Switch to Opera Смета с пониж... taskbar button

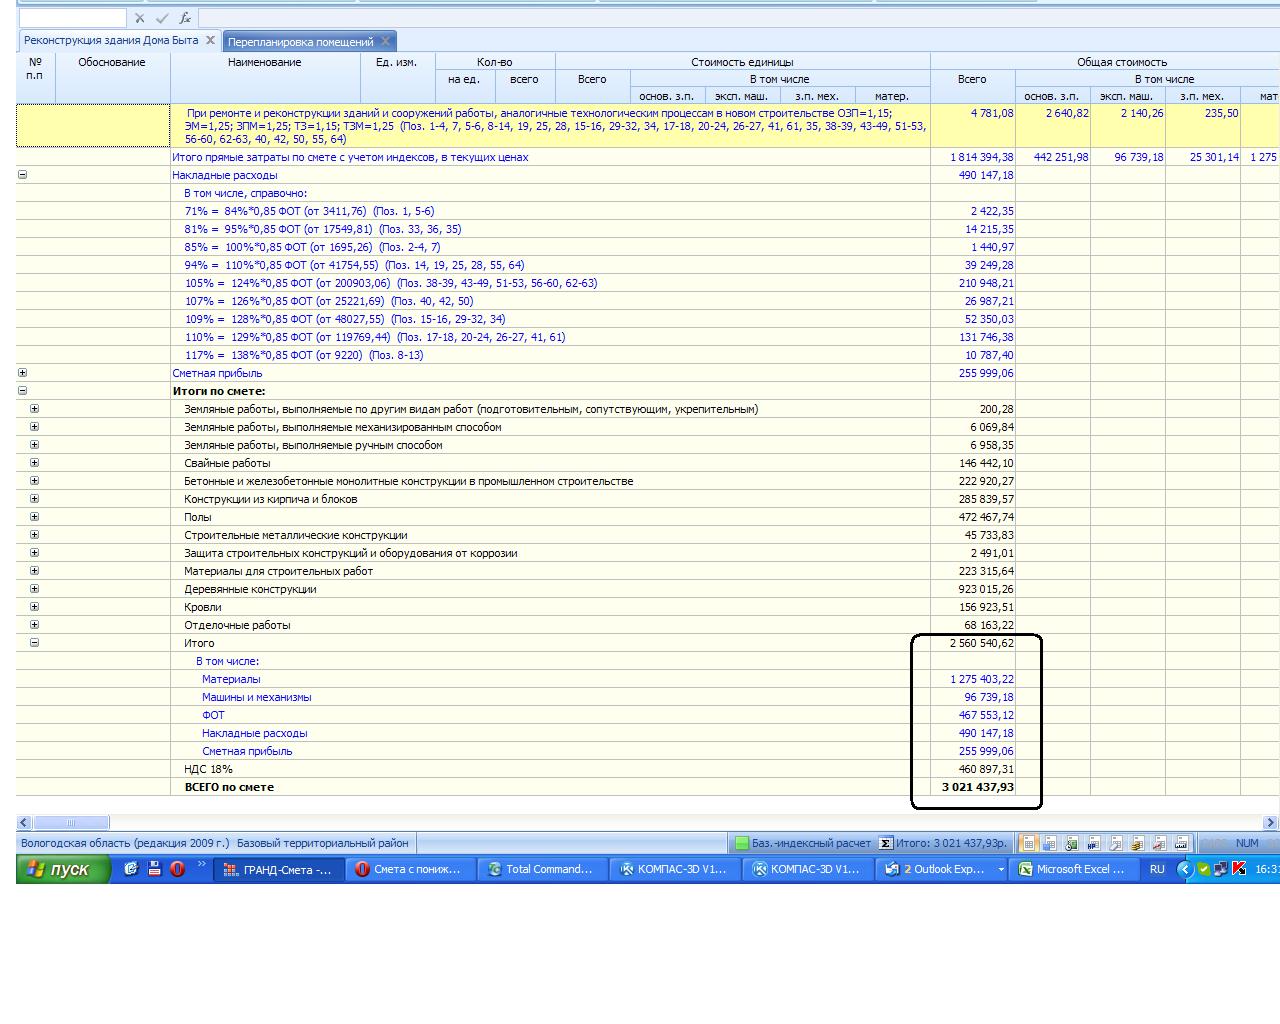[x=410, y=870]
